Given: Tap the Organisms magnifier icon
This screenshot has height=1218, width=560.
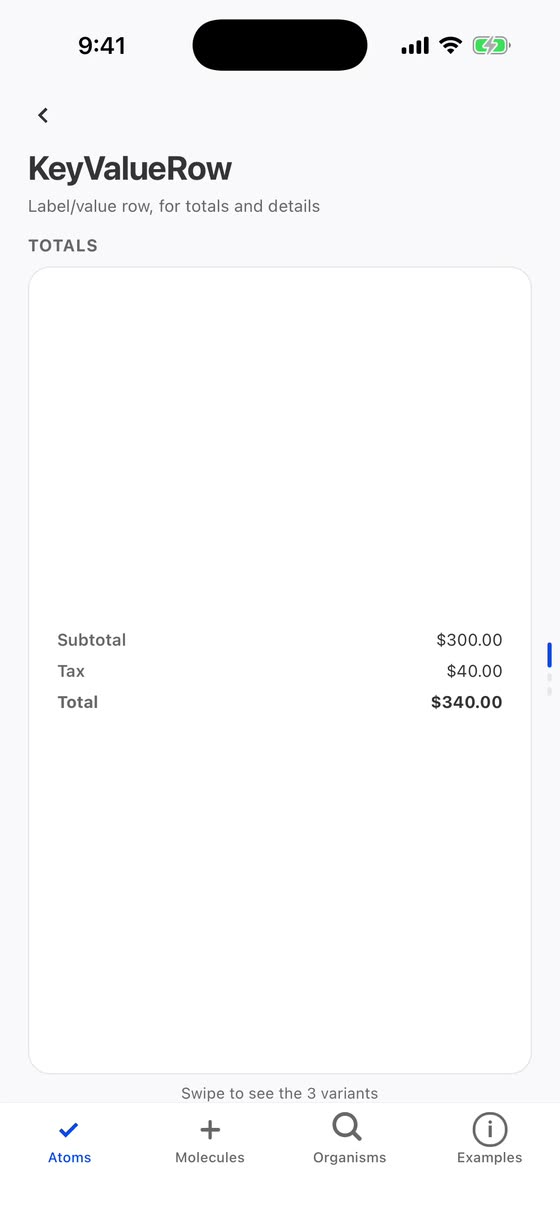Looking at the screenshot, I should [x=347, y=1128].
